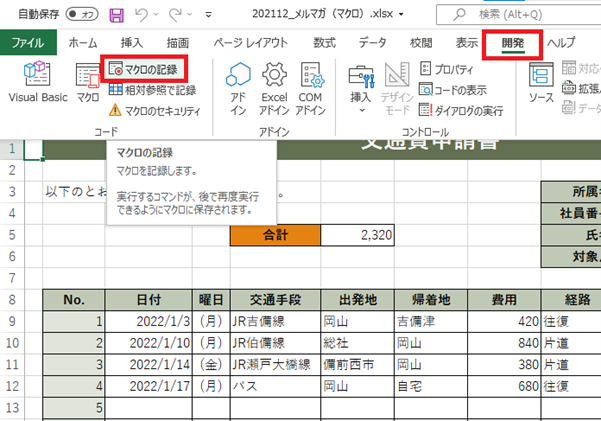The width and height of the screenshot is (601, 421).
Task: Select the cell showing 2,320
Action: coord(358,235)
